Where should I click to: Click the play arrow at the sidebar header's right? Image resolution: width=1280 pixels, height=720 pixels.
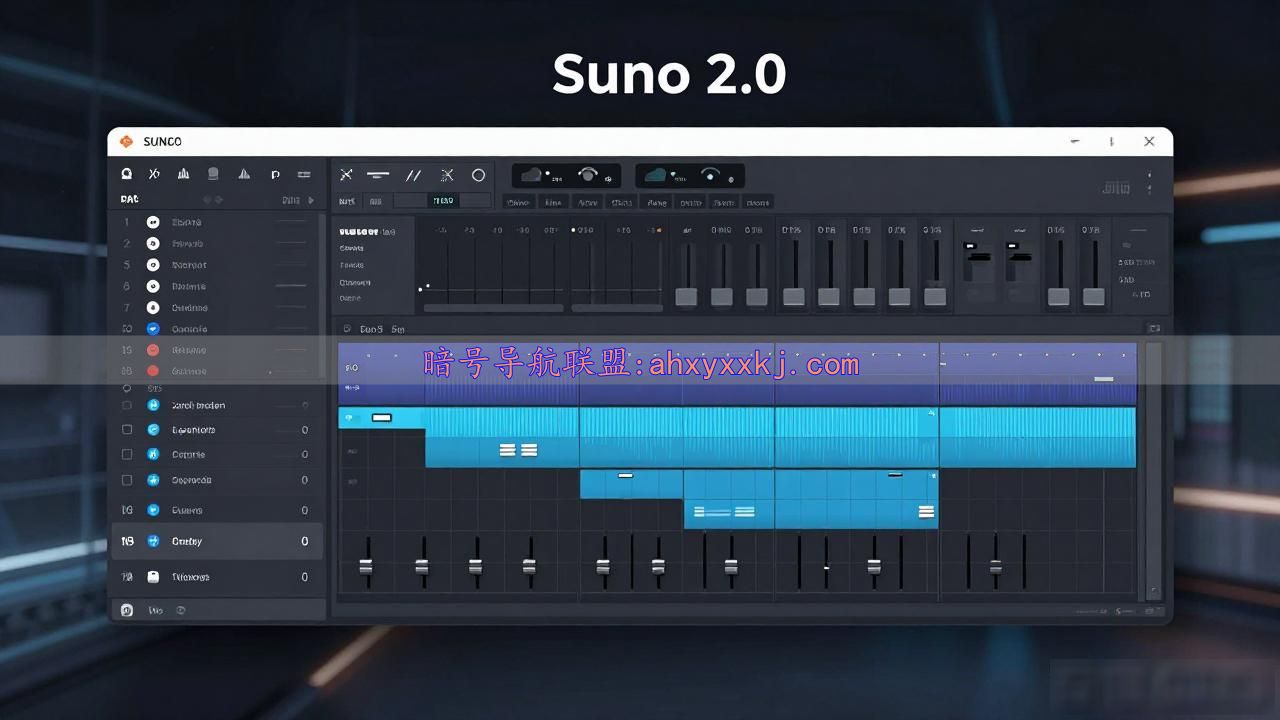[x=311, y=200]
